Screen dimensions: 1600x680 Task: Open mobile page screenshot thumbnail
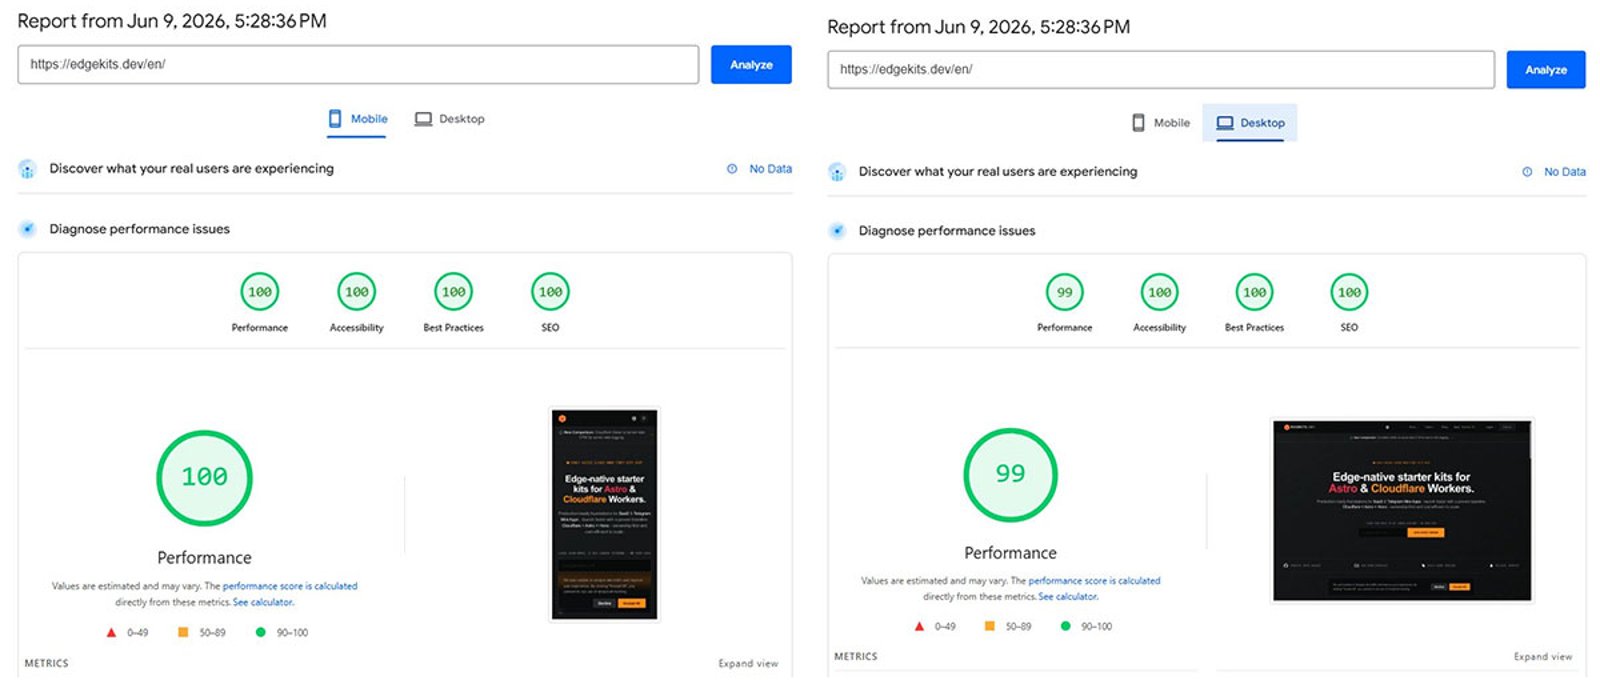(x=605, y=515)
